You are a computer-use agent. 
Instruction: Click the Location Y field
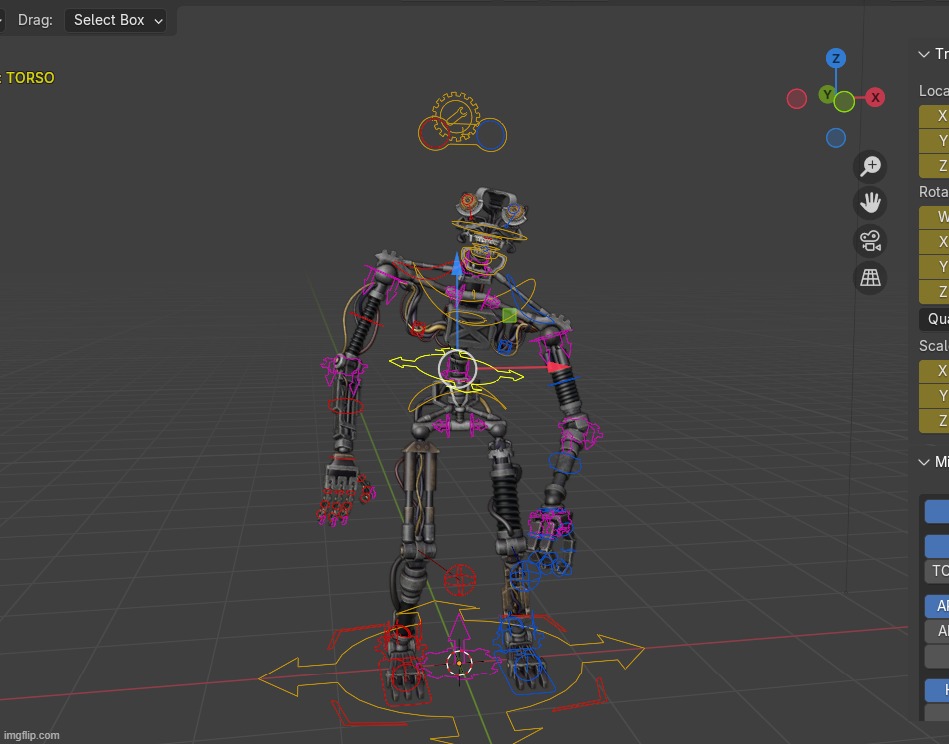pos(934,141)
